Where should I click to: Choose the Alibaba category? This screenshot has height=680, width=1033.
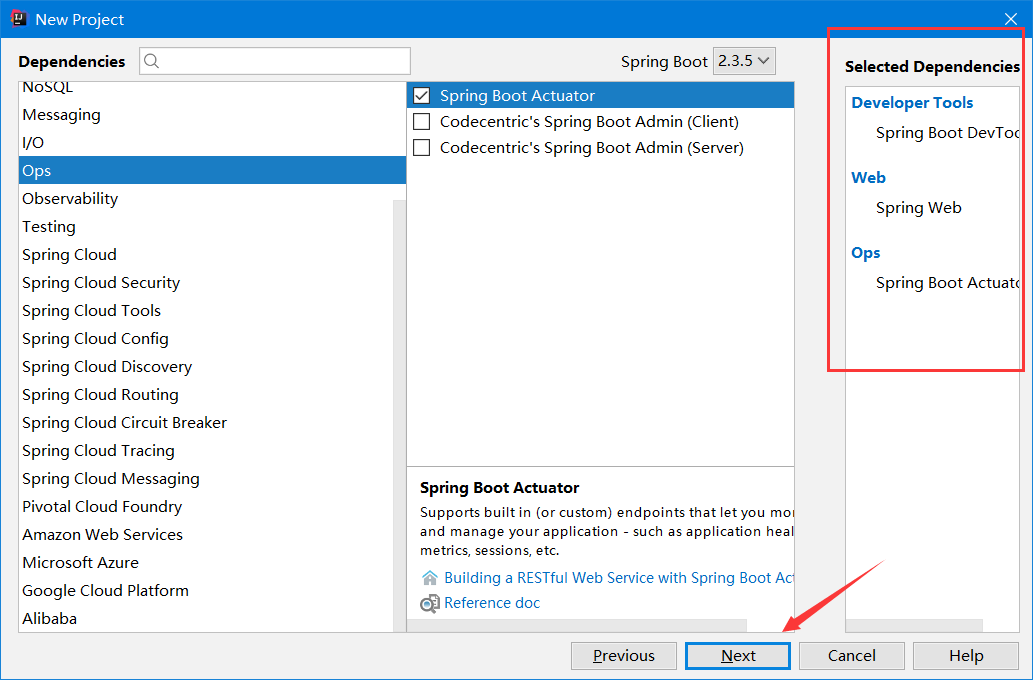206,619
